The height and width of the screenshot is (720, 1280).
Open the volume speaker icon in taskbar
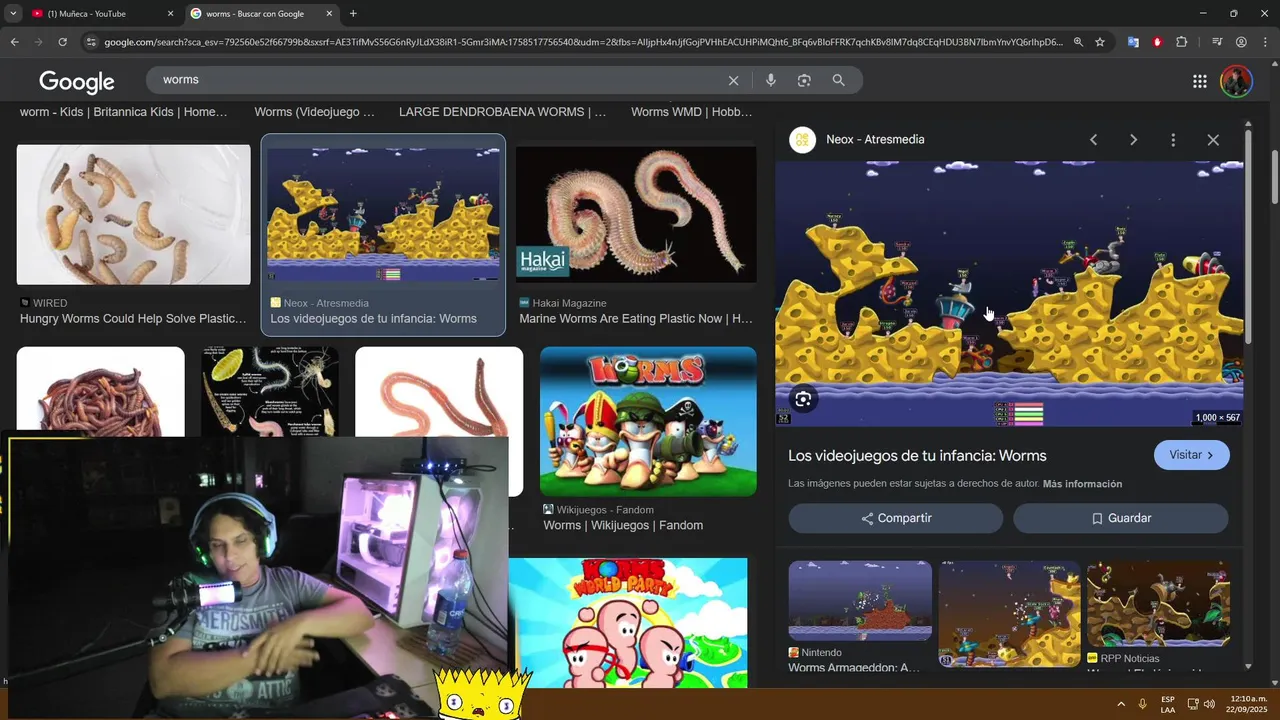[1209, 704]
